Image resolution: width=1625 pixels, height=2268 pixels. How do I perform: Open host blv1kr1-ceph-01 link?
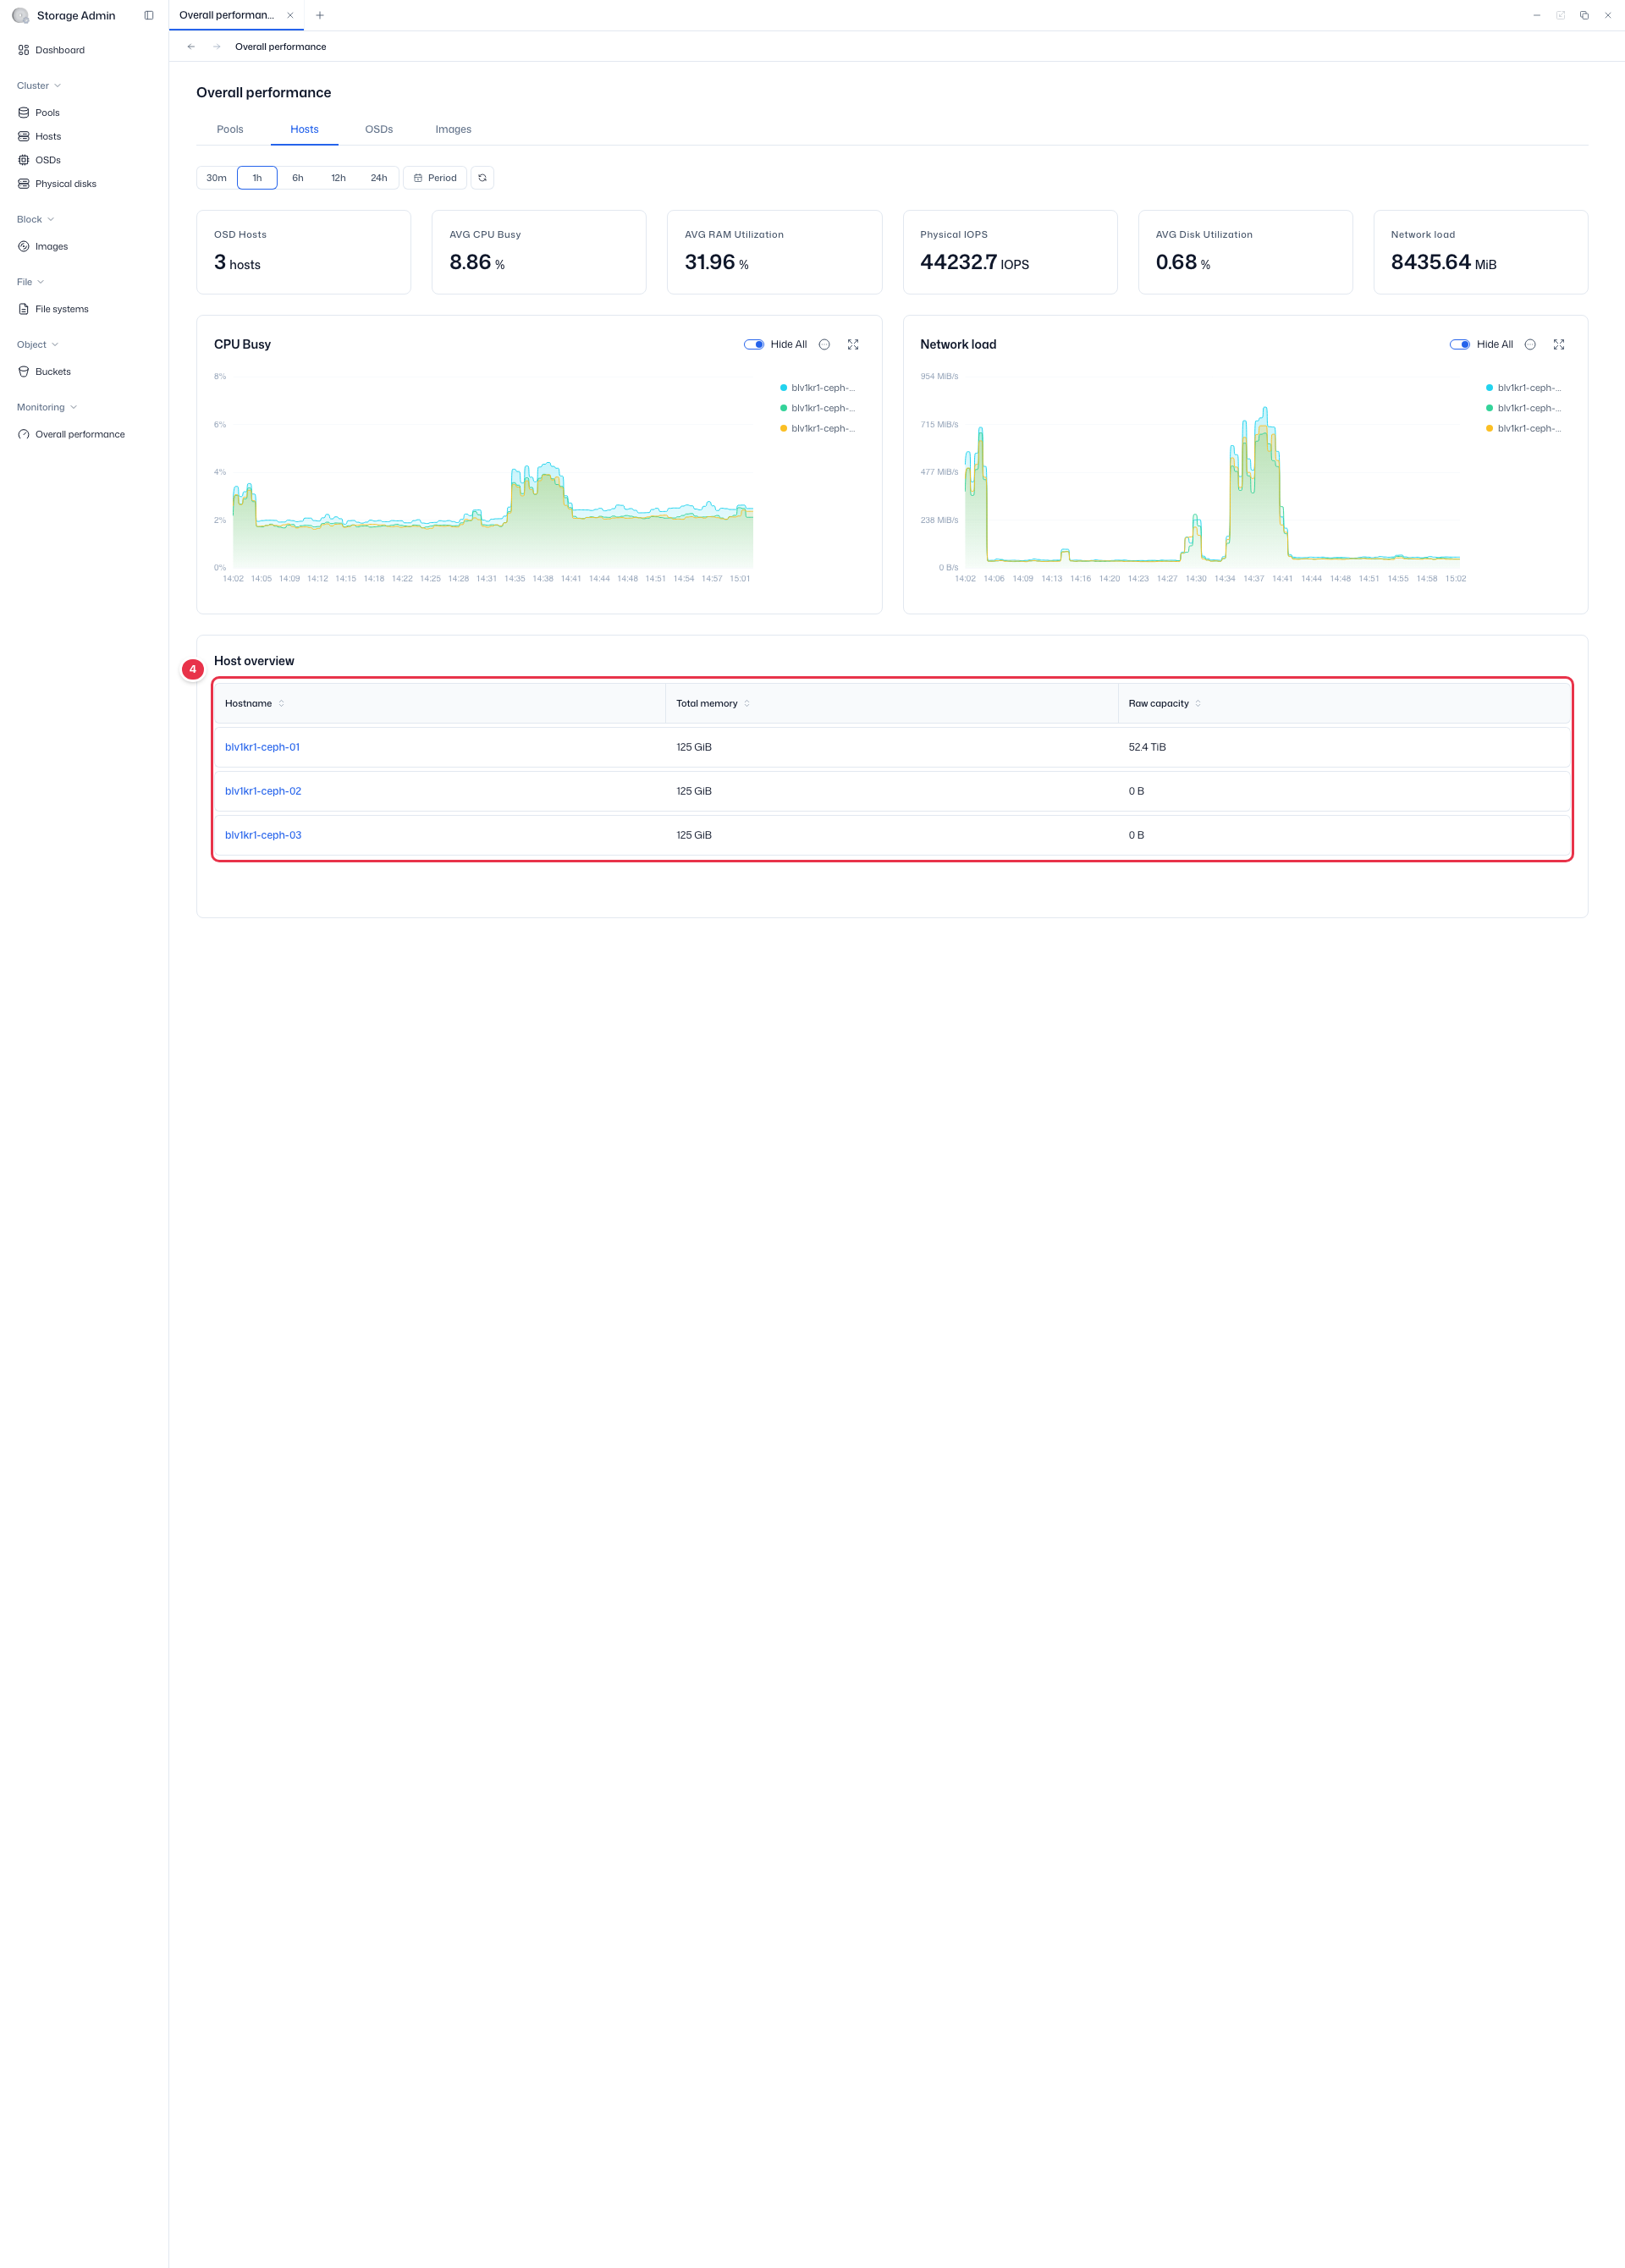262,748
